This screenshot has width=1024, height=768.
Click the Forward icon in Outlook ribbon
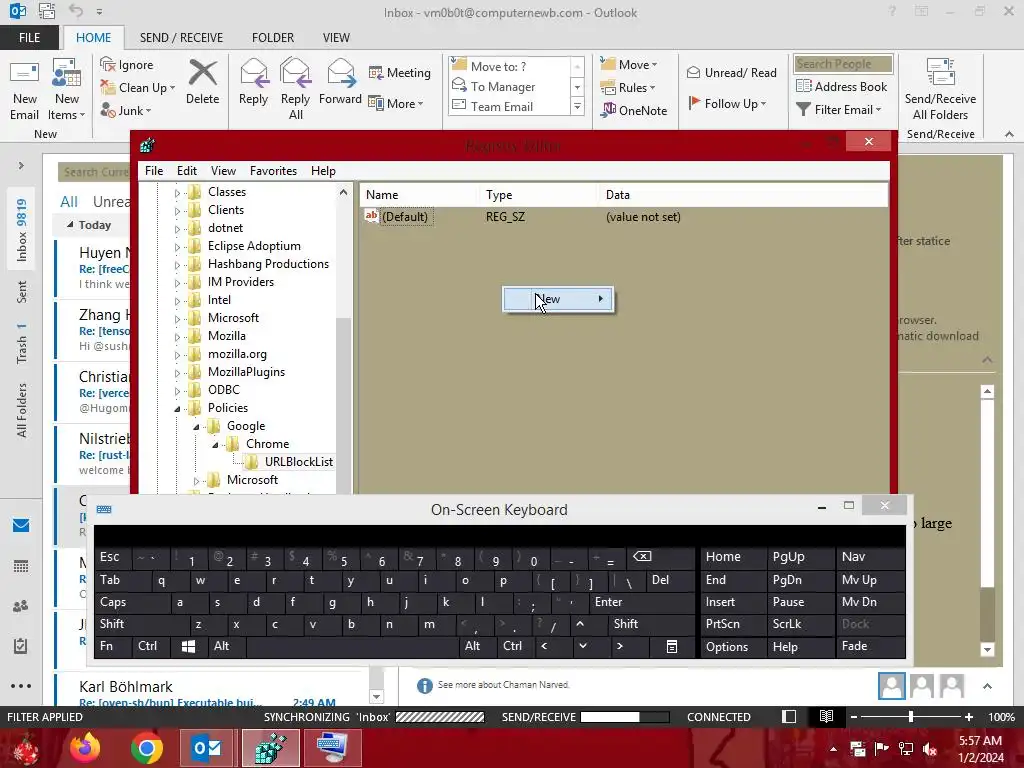[340, 82]
